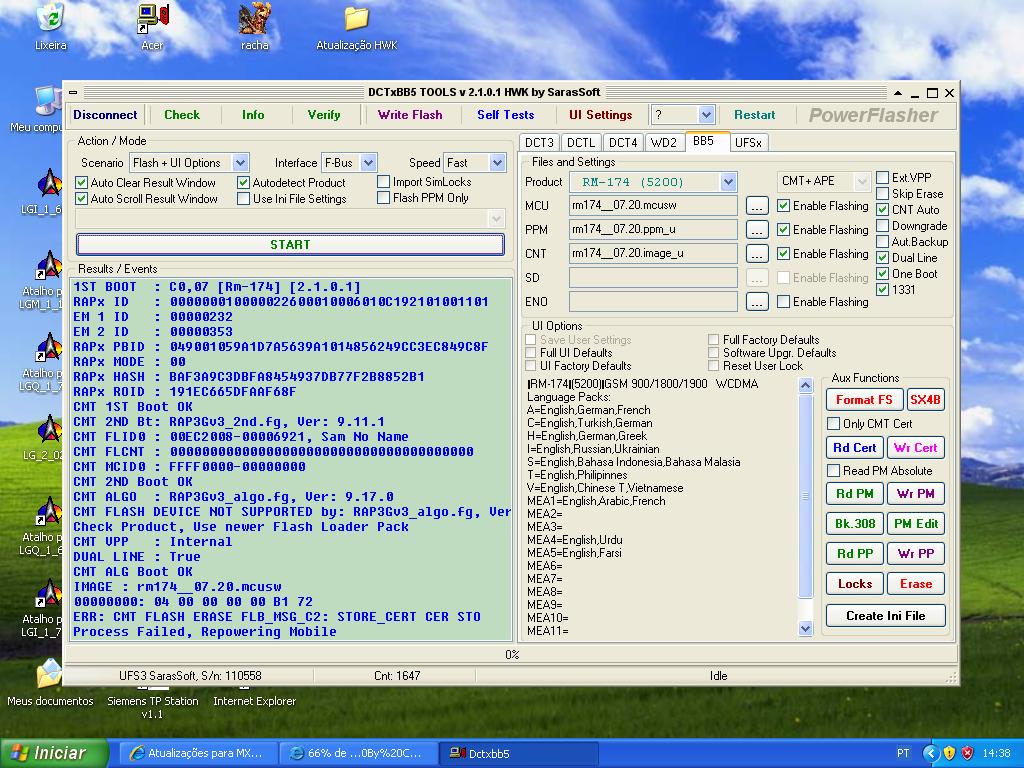The image size is (1024, 768).
Task: Click the yellow security shield tray icon
Action: (x=950, y=753)
